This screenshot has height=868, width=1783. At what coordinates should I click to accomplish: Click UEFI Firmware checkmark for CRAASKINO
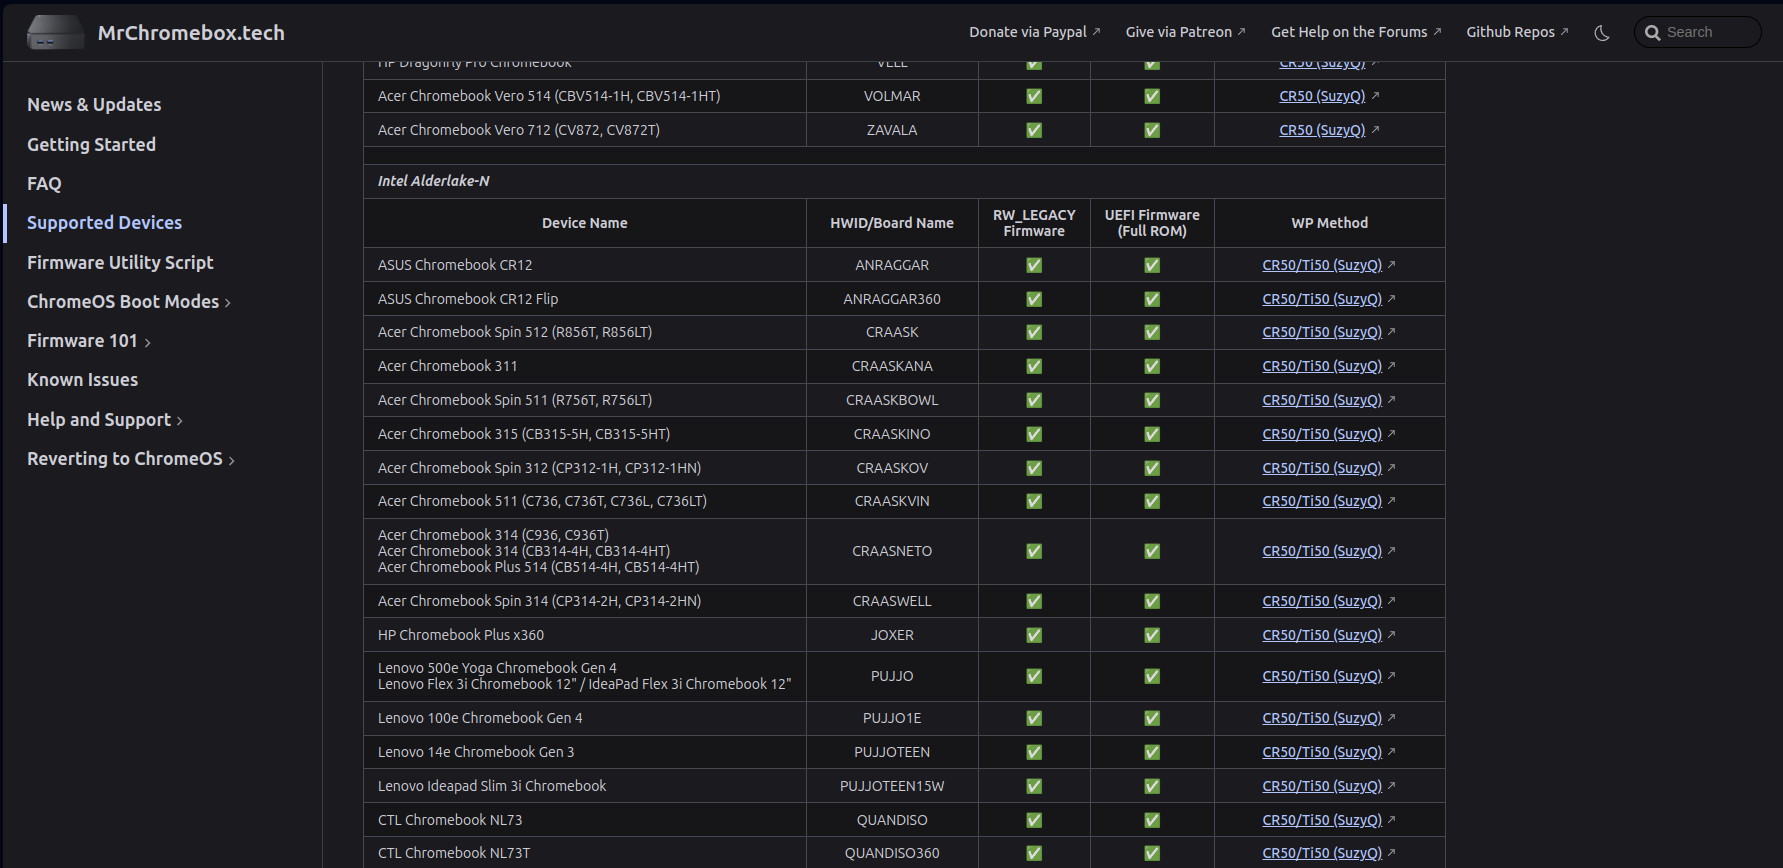1152,434
